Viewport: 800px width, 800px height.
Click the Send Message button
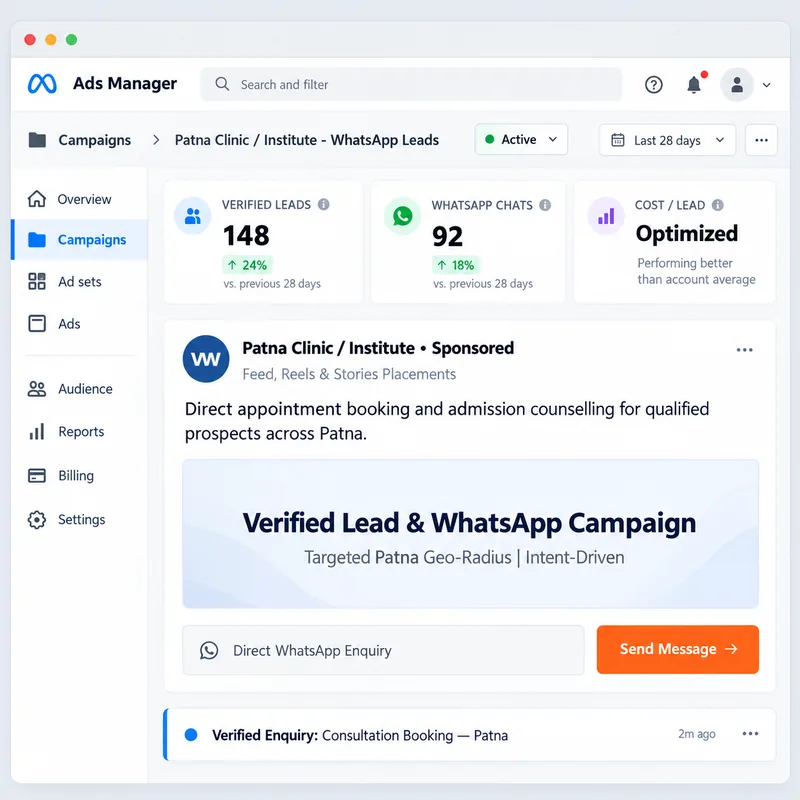[x=678, y=649]
